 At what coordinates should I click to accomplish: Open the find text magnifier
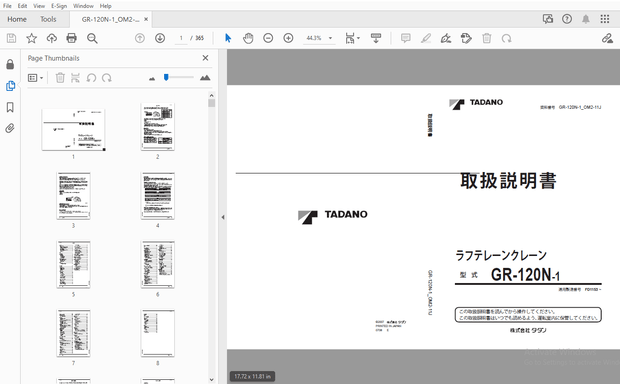pyautogui.click(x=92, y=38)
